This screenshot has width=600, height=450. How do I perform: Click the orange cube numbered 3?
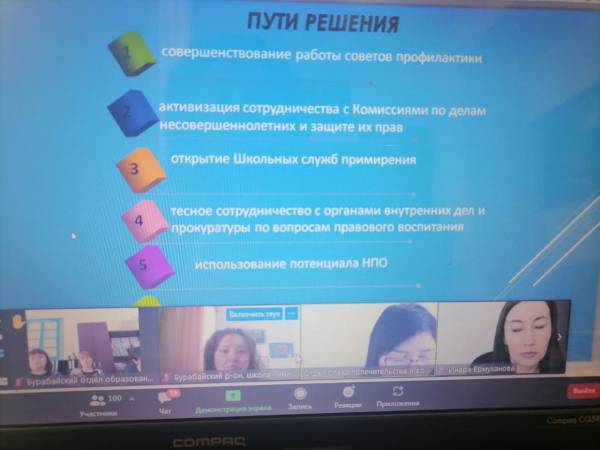pyautogui.click(x=141, y=170)
